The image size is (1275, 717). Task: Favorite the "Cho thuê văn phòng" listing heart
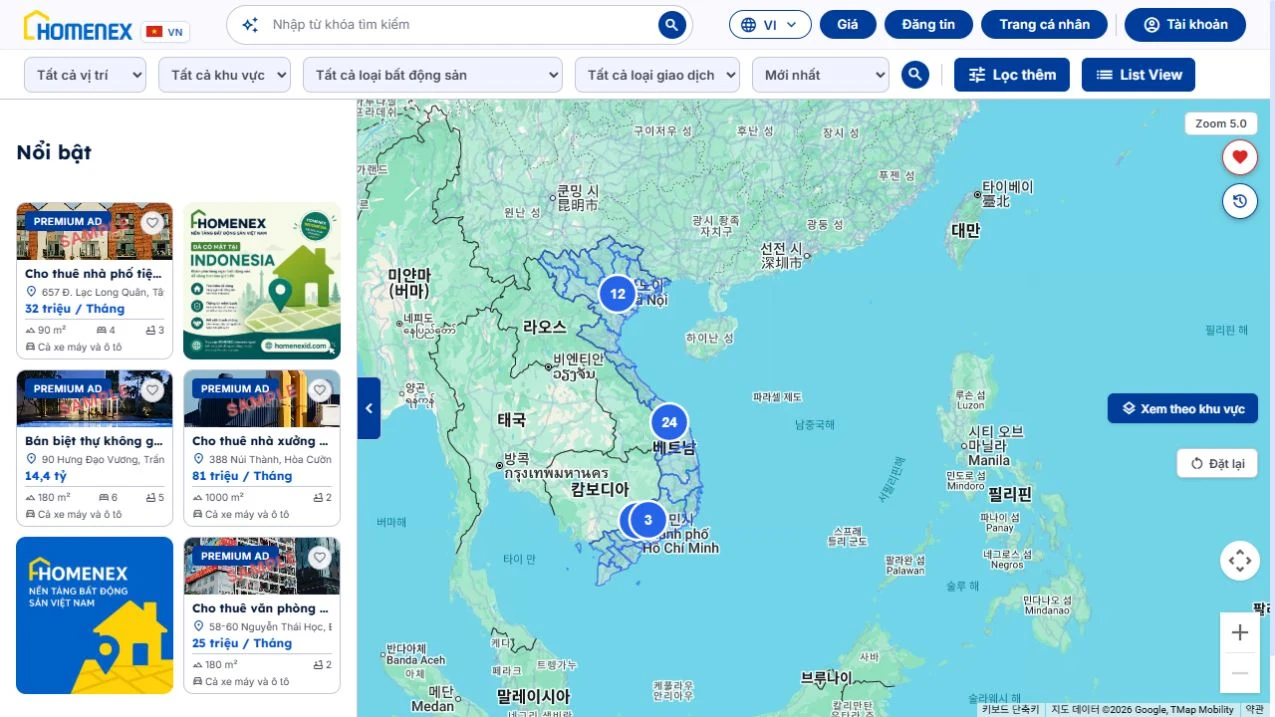coord(320,557)
